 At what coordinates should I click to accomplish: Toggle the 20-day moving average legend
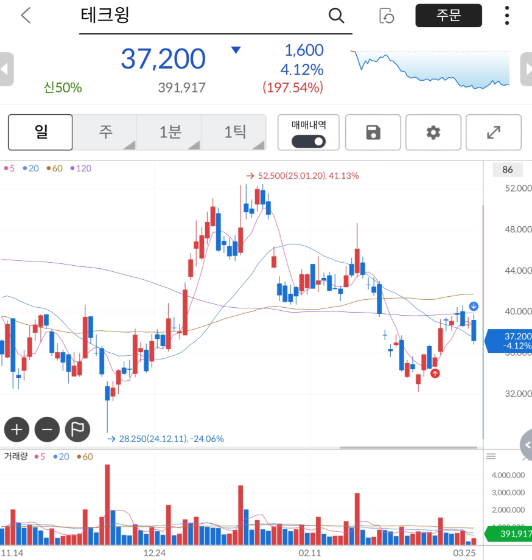click(x=31, y=169)
